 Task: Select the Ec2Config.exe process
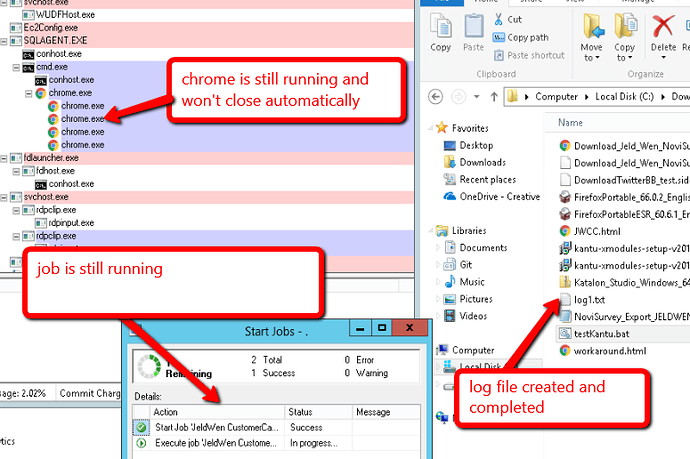(51, 28)
